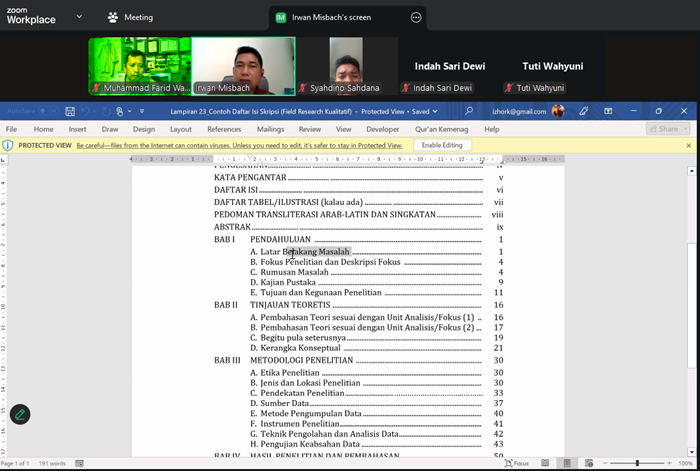Select Indah Sari Dewi participant tile
700x471 pixels.
click(450, 66)
